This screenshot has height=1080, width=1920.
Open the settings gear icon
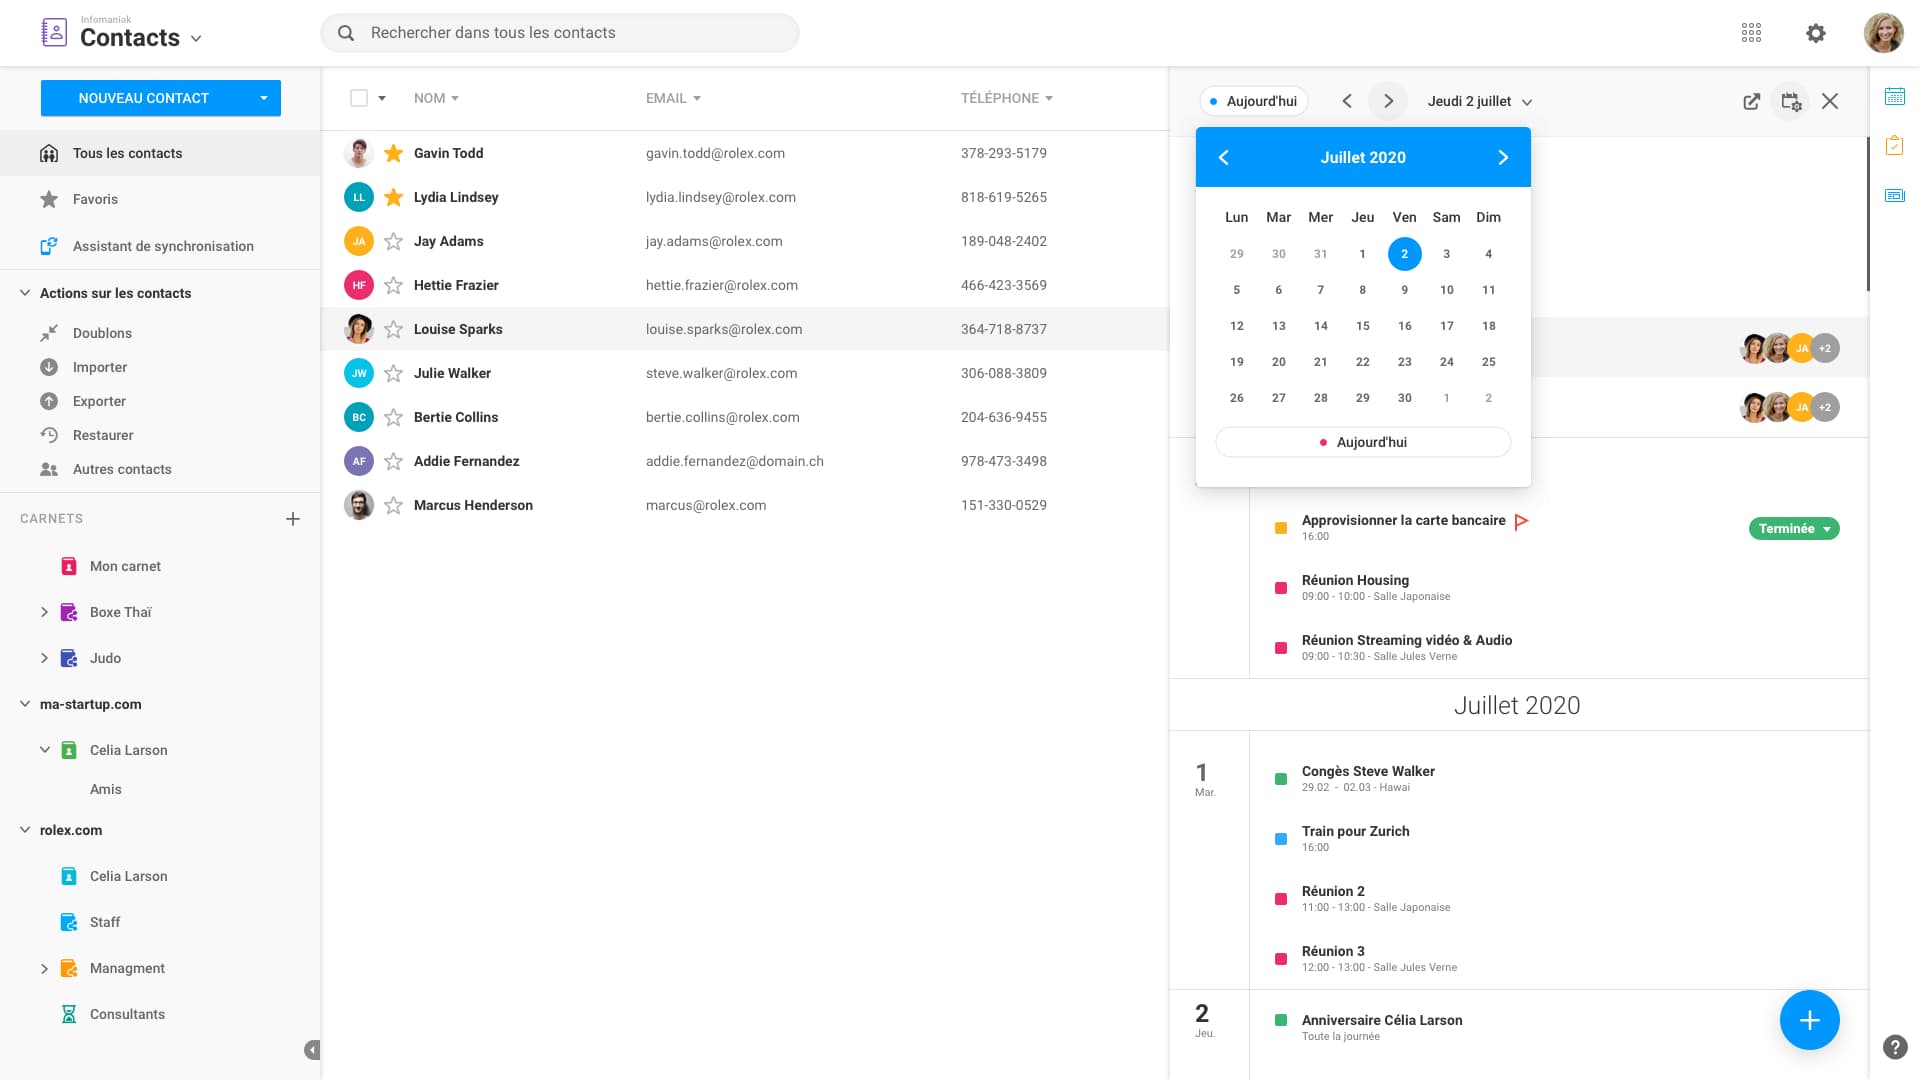click(1816, 33)
